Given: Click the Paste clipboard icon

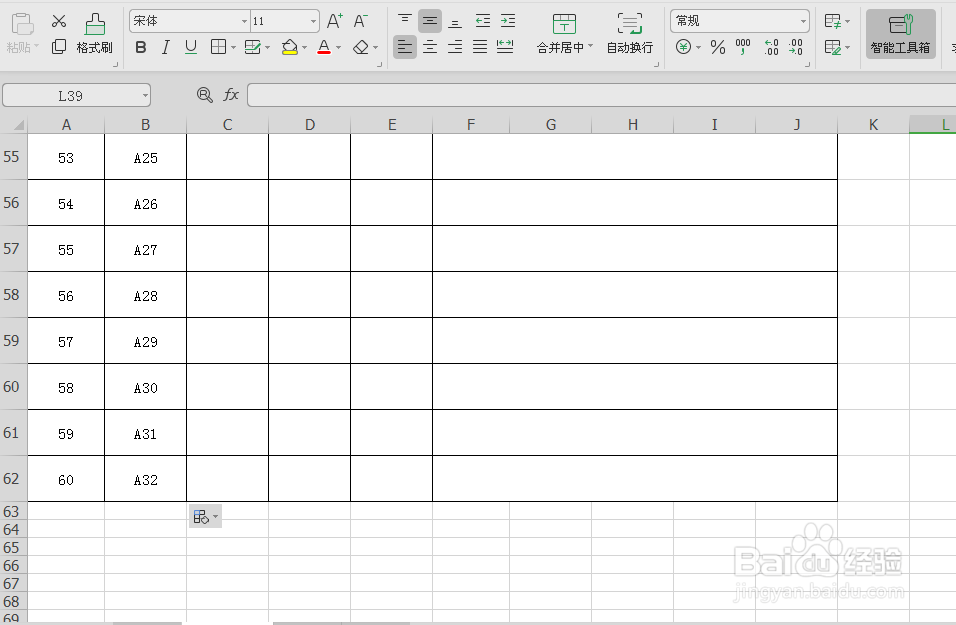Looking at the screenshot, I should (23, 24).
